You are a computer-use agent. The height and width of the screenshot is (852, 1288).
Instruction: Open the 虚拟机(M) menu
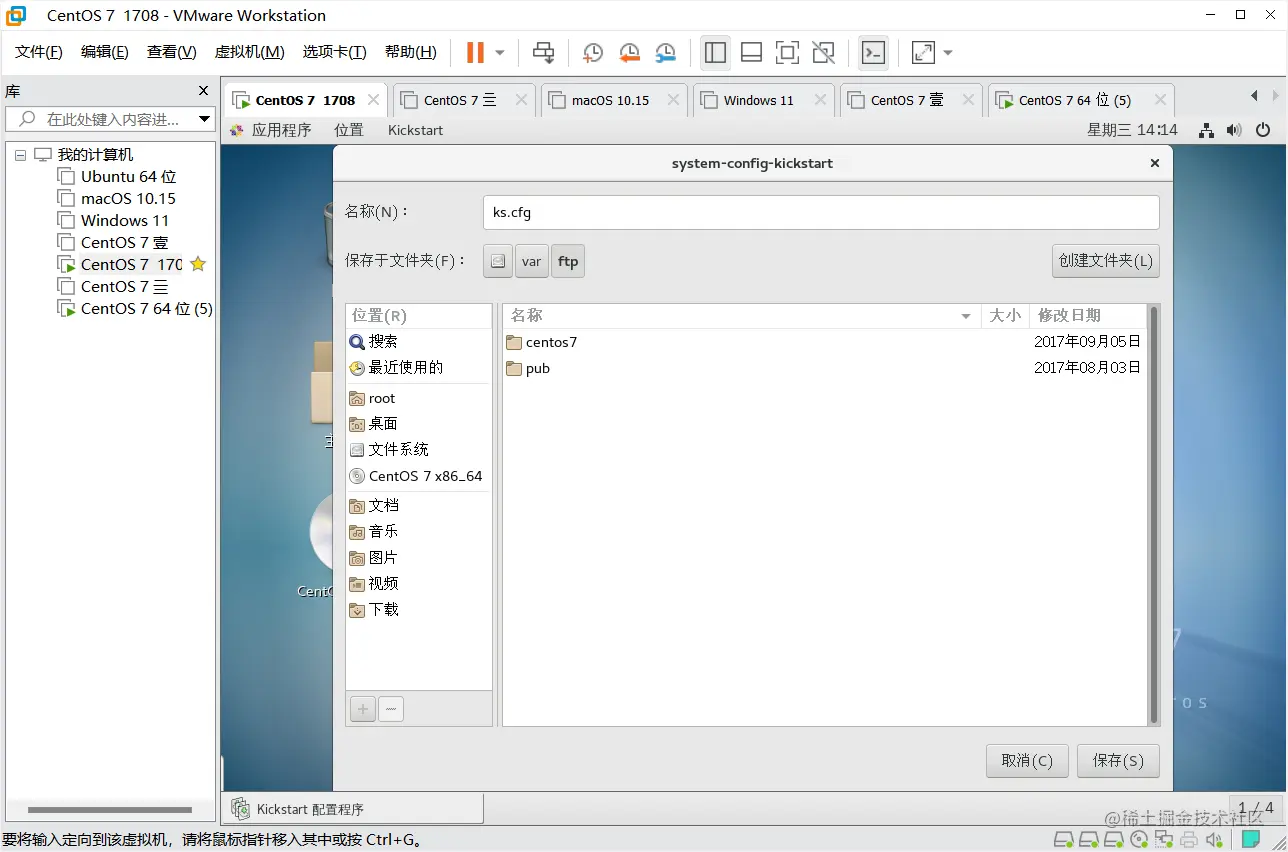[250, 52]
